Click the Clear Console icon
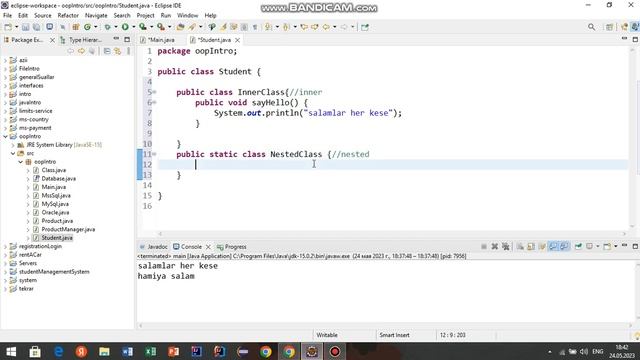The image size is (640, 360). (520, 247)
